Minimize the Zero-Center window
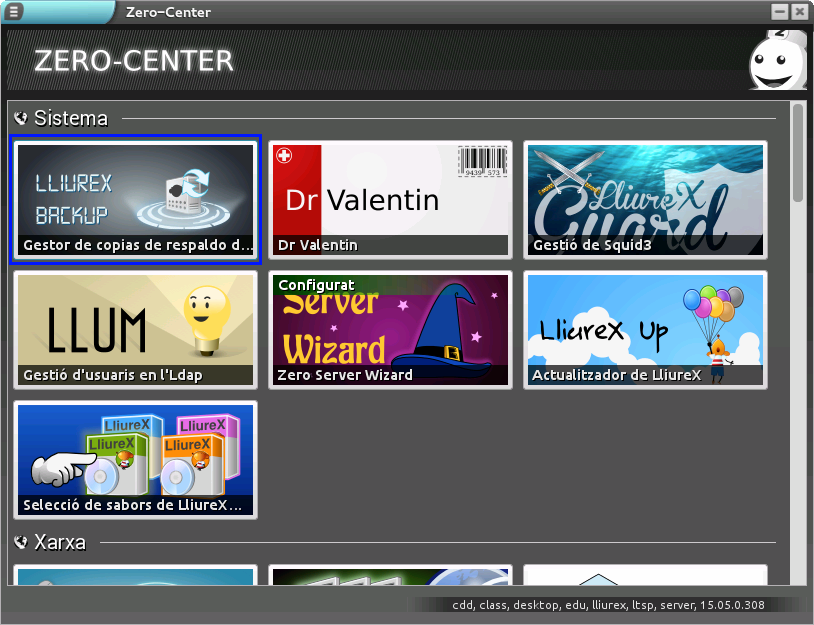This screenshot has width=814, height=625. (x=780, y=12)
